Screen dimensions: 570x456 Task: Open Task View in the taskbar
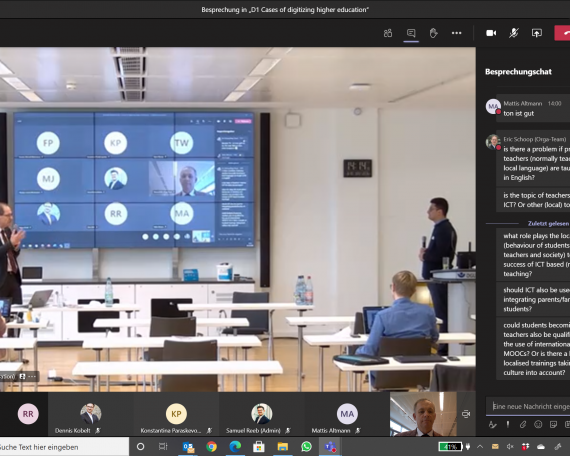pos(163,447)
